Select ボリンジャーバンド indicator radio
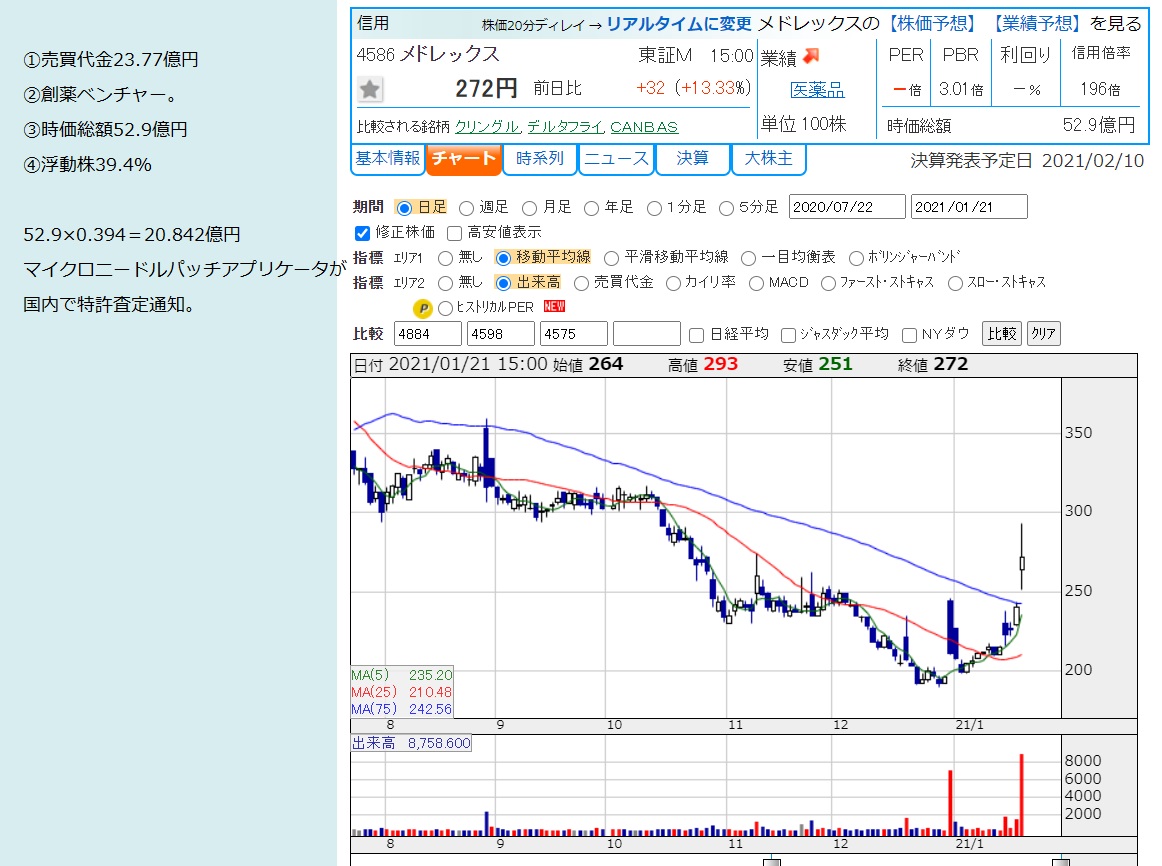Screen dimensions: 1162x866 [856, 258]
